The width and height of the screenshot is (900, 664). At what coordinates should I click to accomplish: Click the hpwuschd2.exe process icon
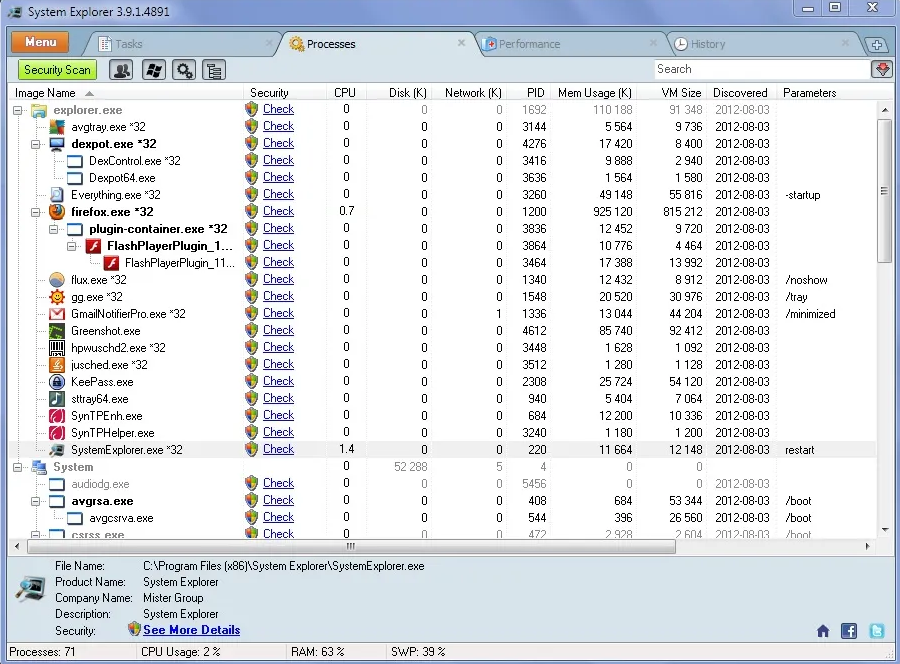[57, 348]
